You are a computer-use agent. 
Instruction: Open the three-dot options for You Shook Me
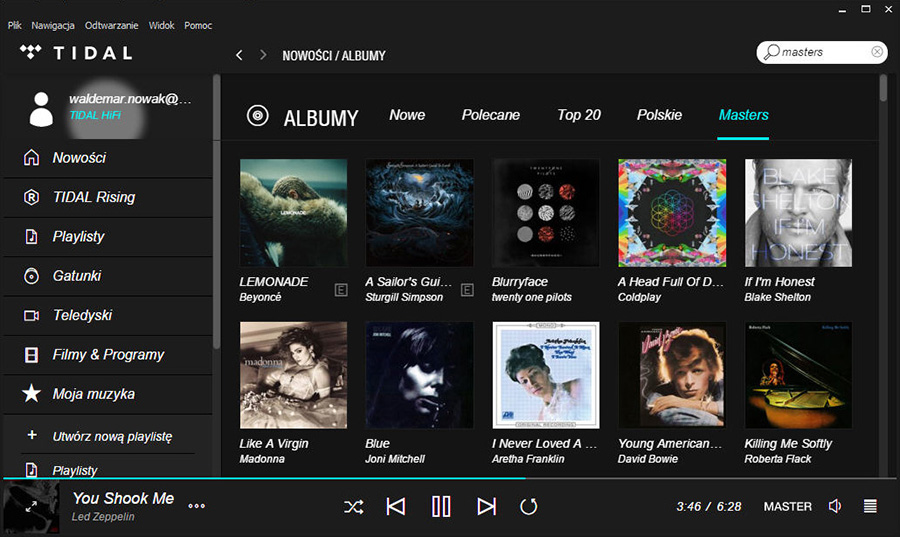(196, 506)
